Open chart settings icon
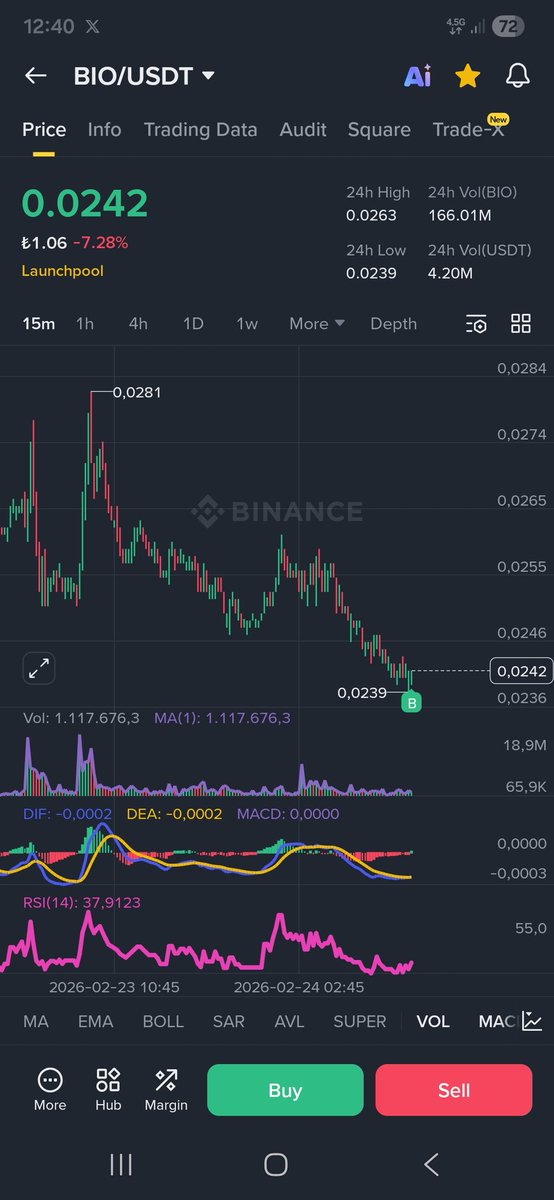This screenshot has width=554, height=1200. click(477, 323)
